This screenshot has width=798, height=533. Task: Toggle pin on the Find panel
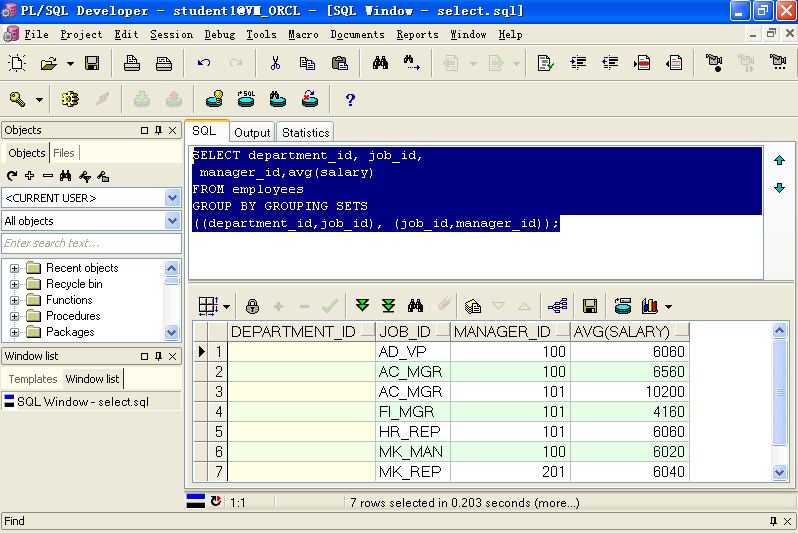(773, 521)
